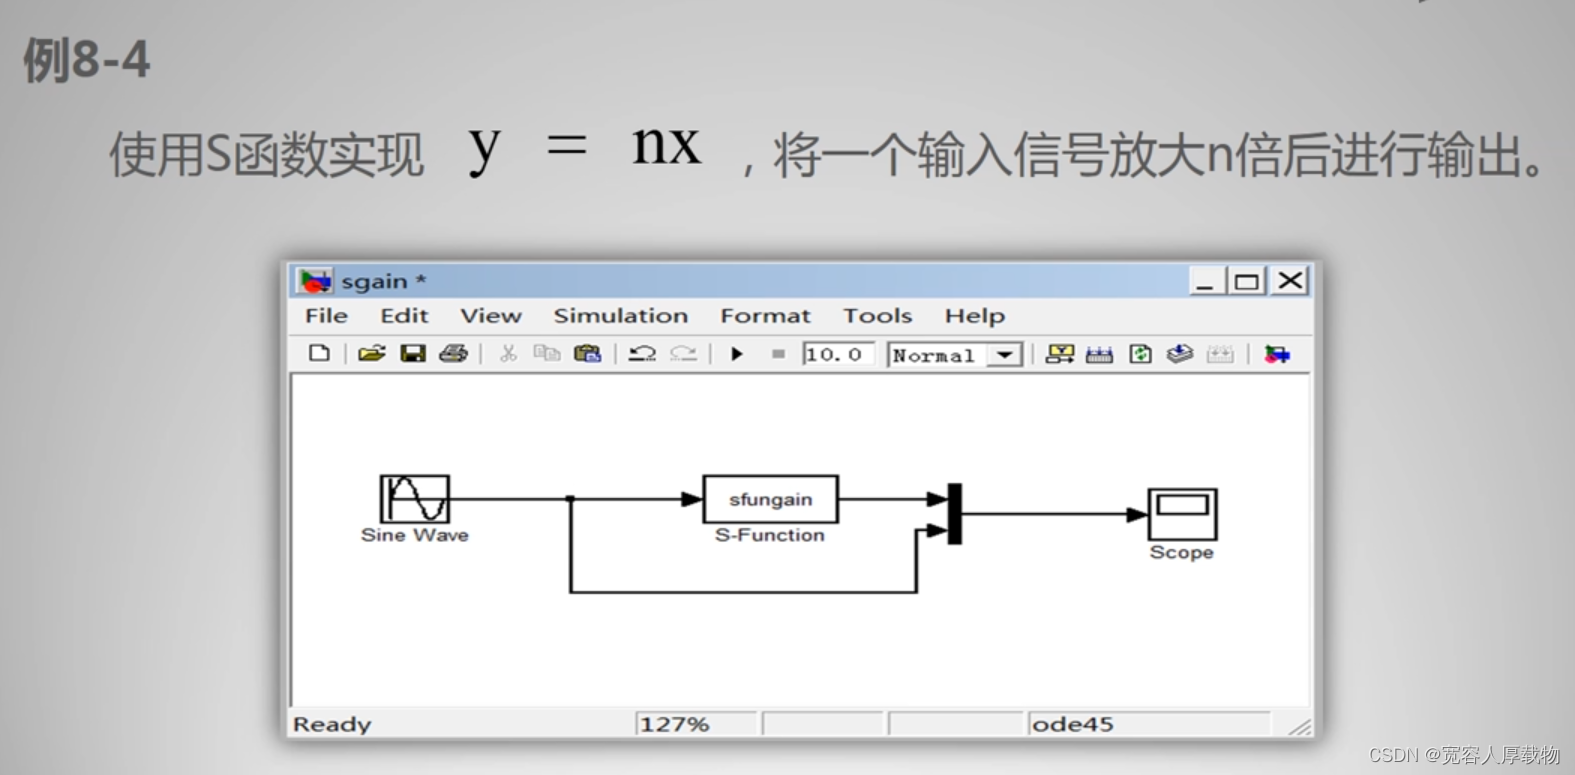Open the File menu
1575x775 pixels.
coord(326,316)
